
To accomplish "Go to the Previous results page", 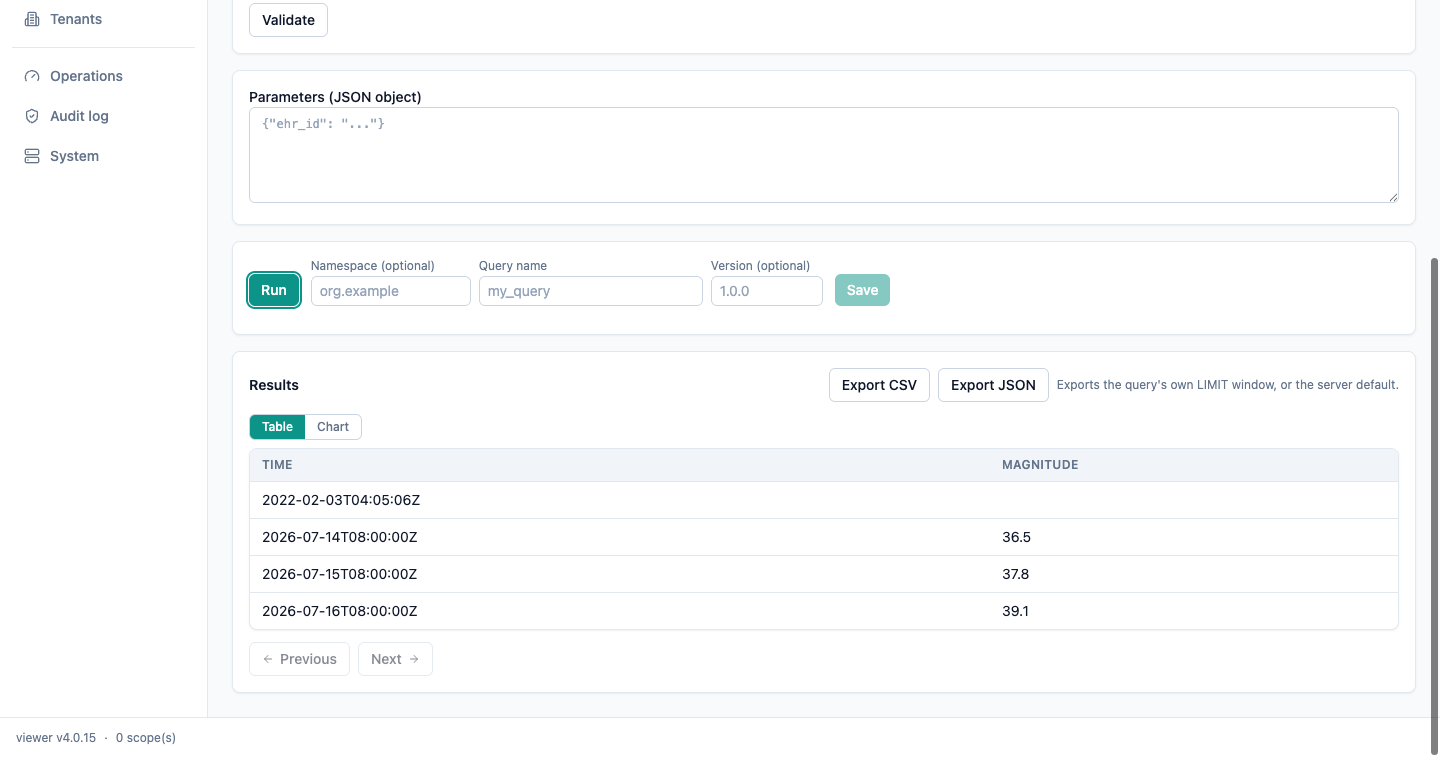I will click(x=299, y=659).
